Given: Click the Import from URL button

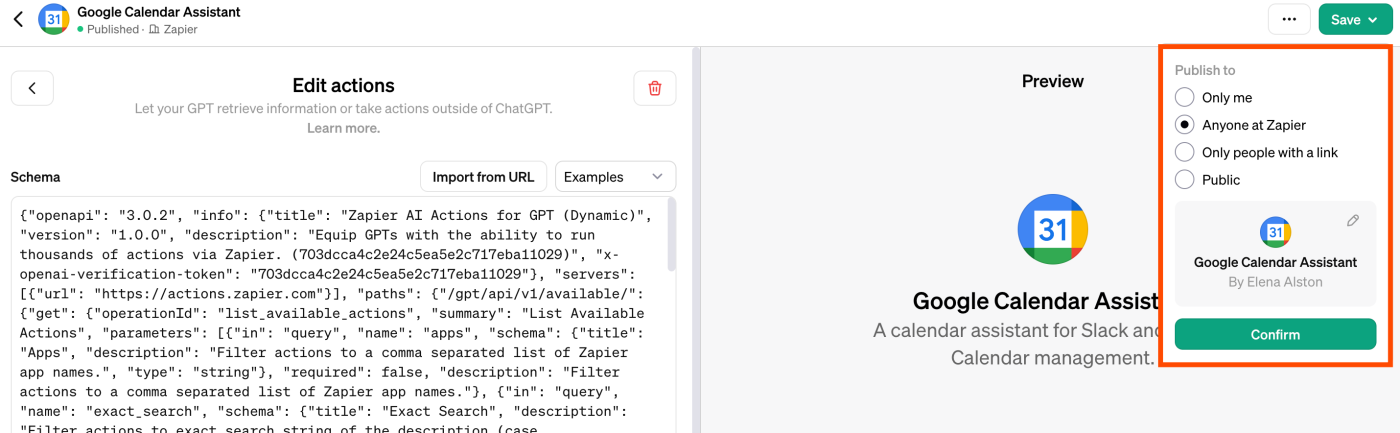Looking at the screenshot, I should pyautogui.click(x=483, y=177).
